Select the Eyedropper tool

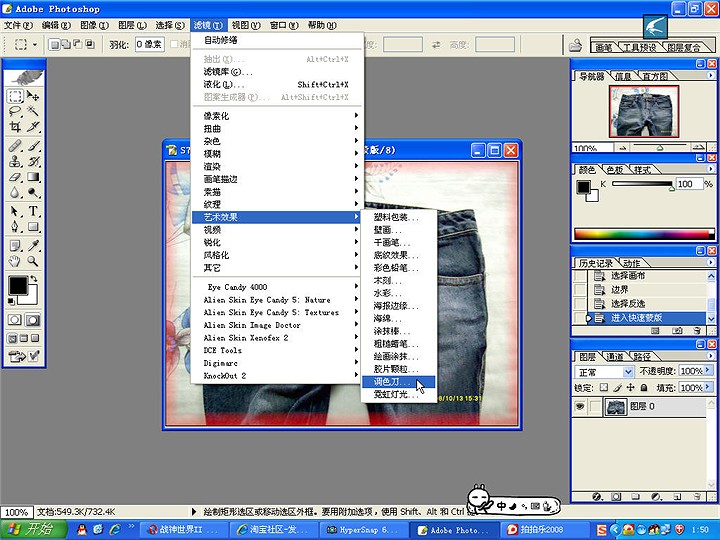33,246
